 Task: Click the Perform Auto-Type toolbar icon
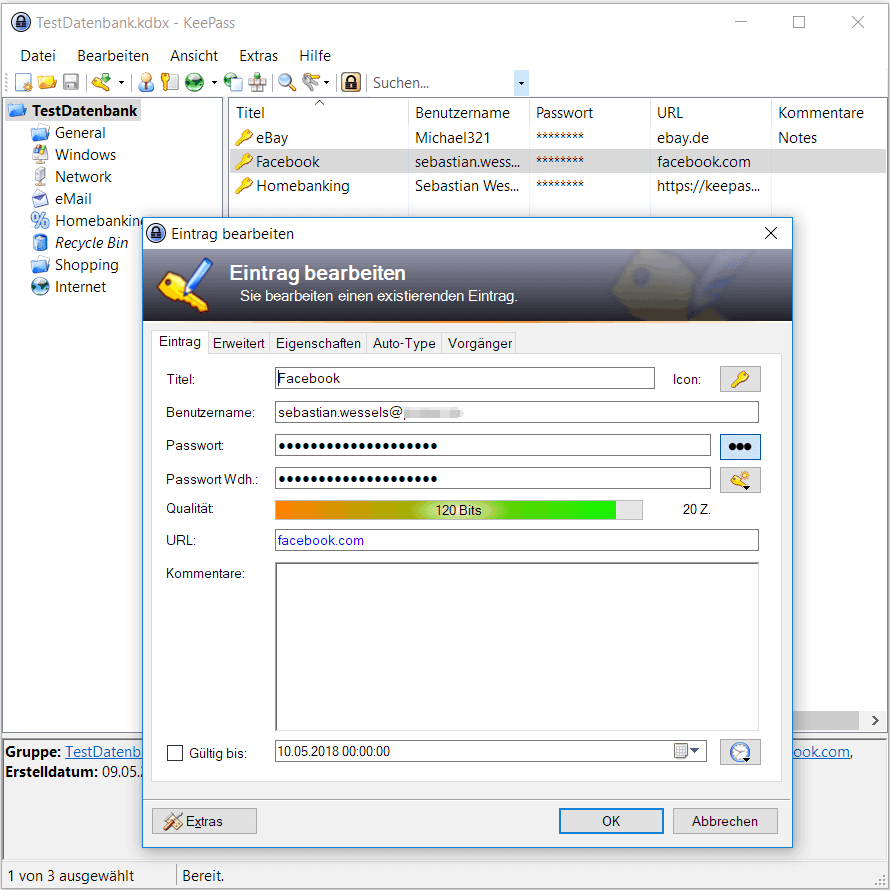click(257, 83)
